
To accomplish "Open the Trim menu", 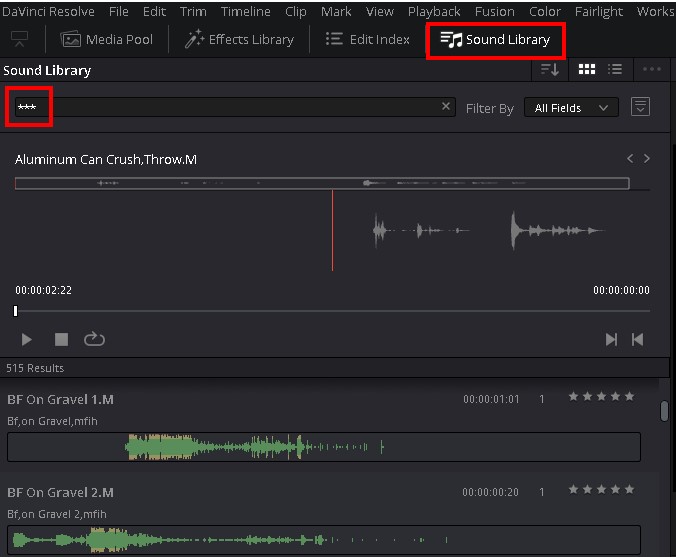I will click(193, 12).
